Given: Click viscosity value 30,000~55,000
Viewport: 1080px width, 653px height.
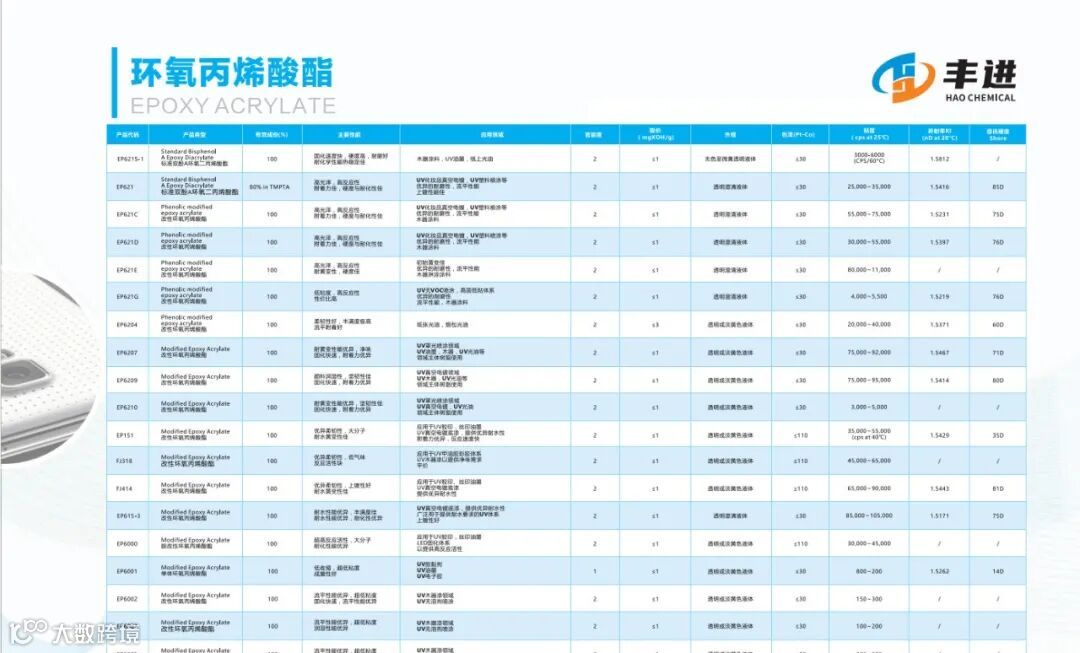Looking at the screenshot, I should click(869, 242).
